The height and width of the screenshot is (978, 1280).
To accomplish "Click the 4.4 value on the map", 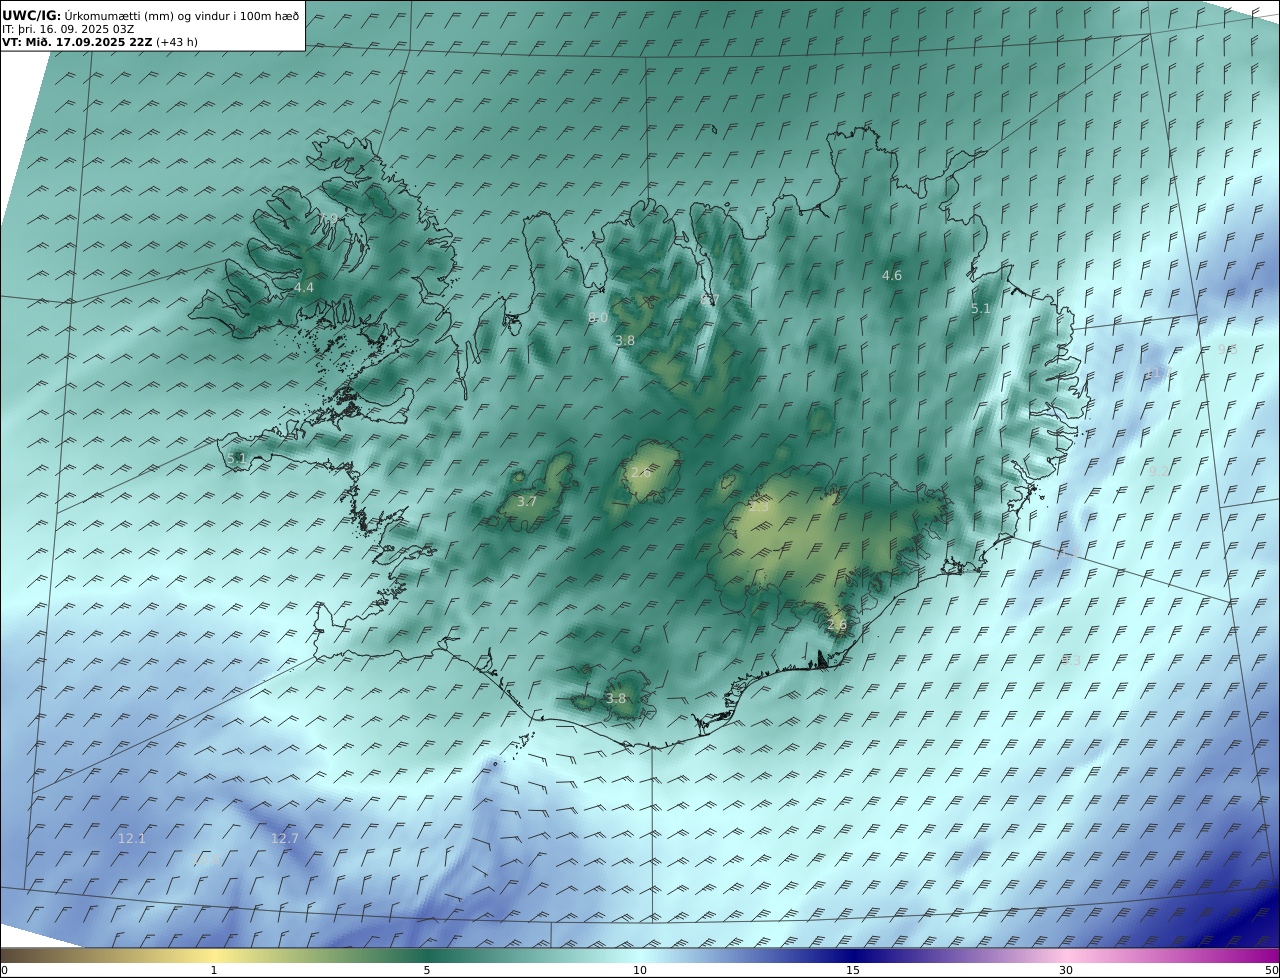I will pos(304,287).
